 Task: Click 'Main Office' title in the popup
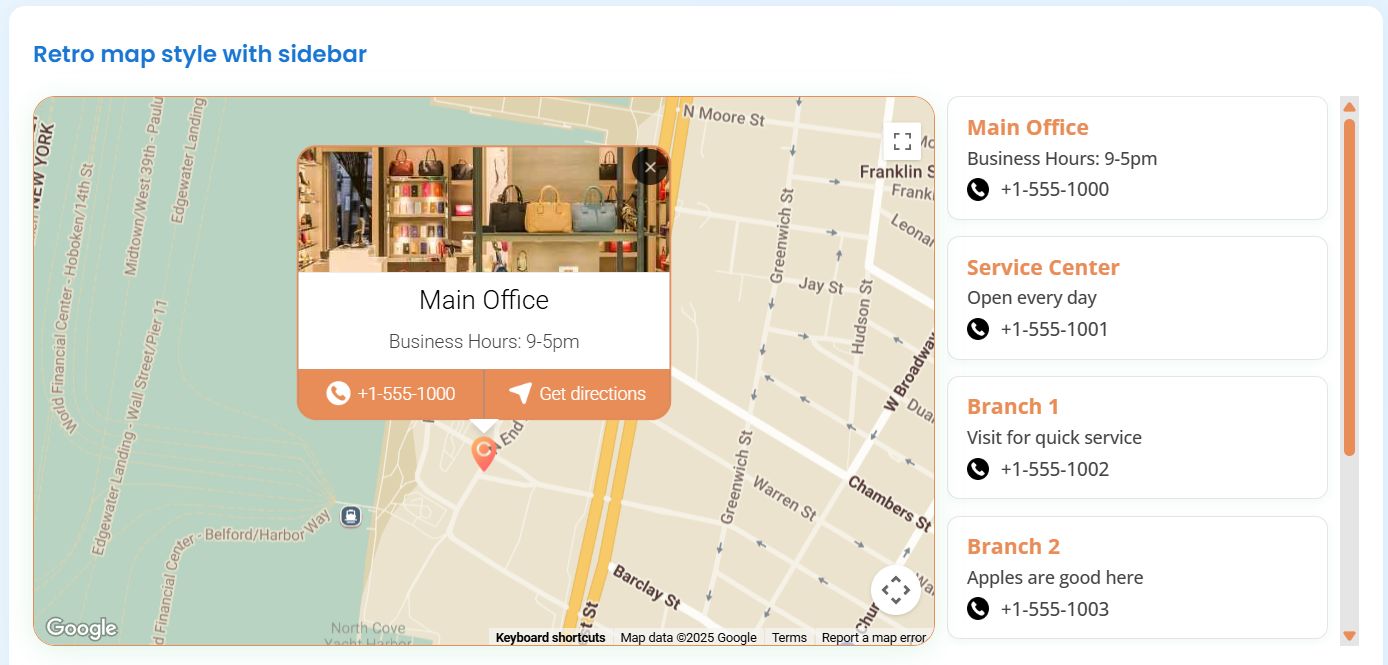click(484, 300)
